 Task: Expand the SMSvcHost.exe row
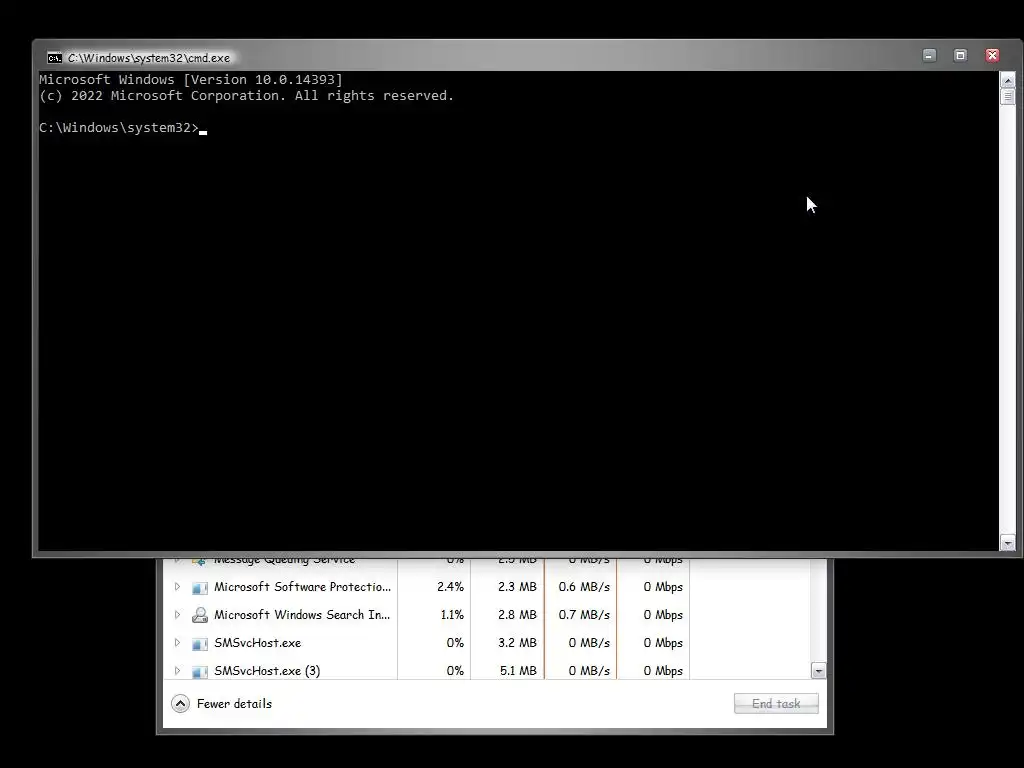177,643
